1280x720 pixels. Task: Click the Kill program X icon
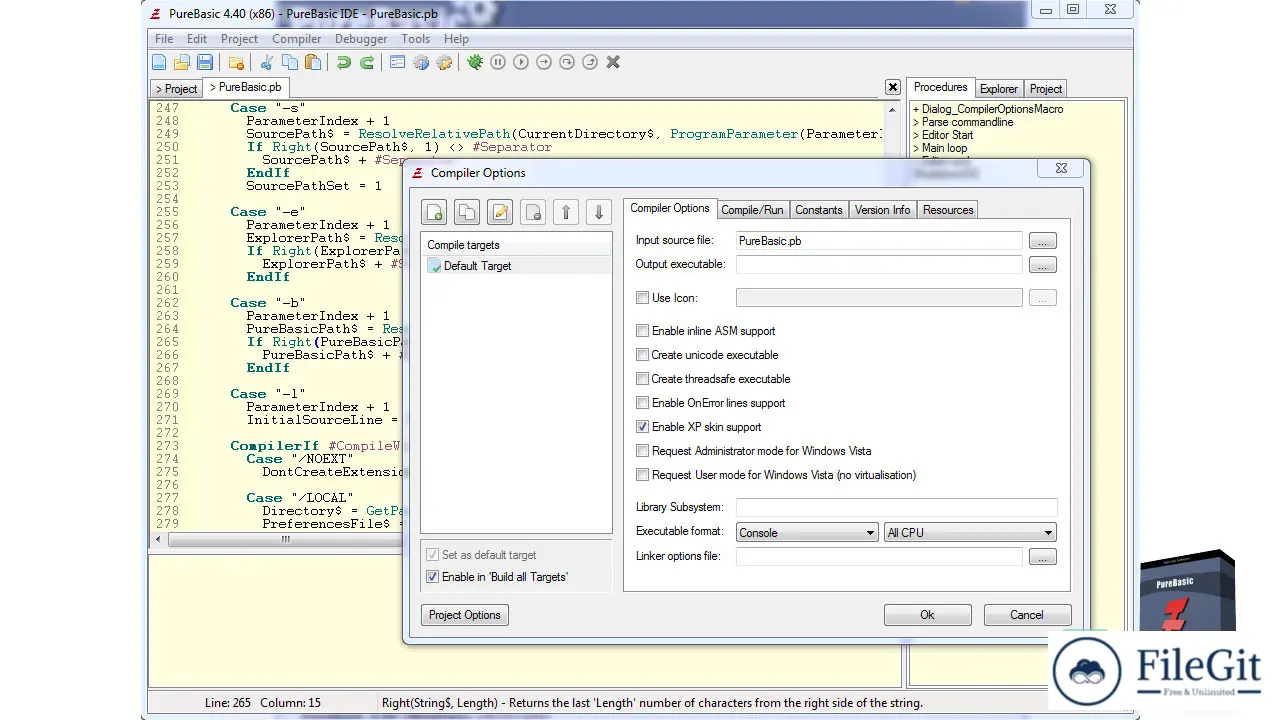click(613, 62)
